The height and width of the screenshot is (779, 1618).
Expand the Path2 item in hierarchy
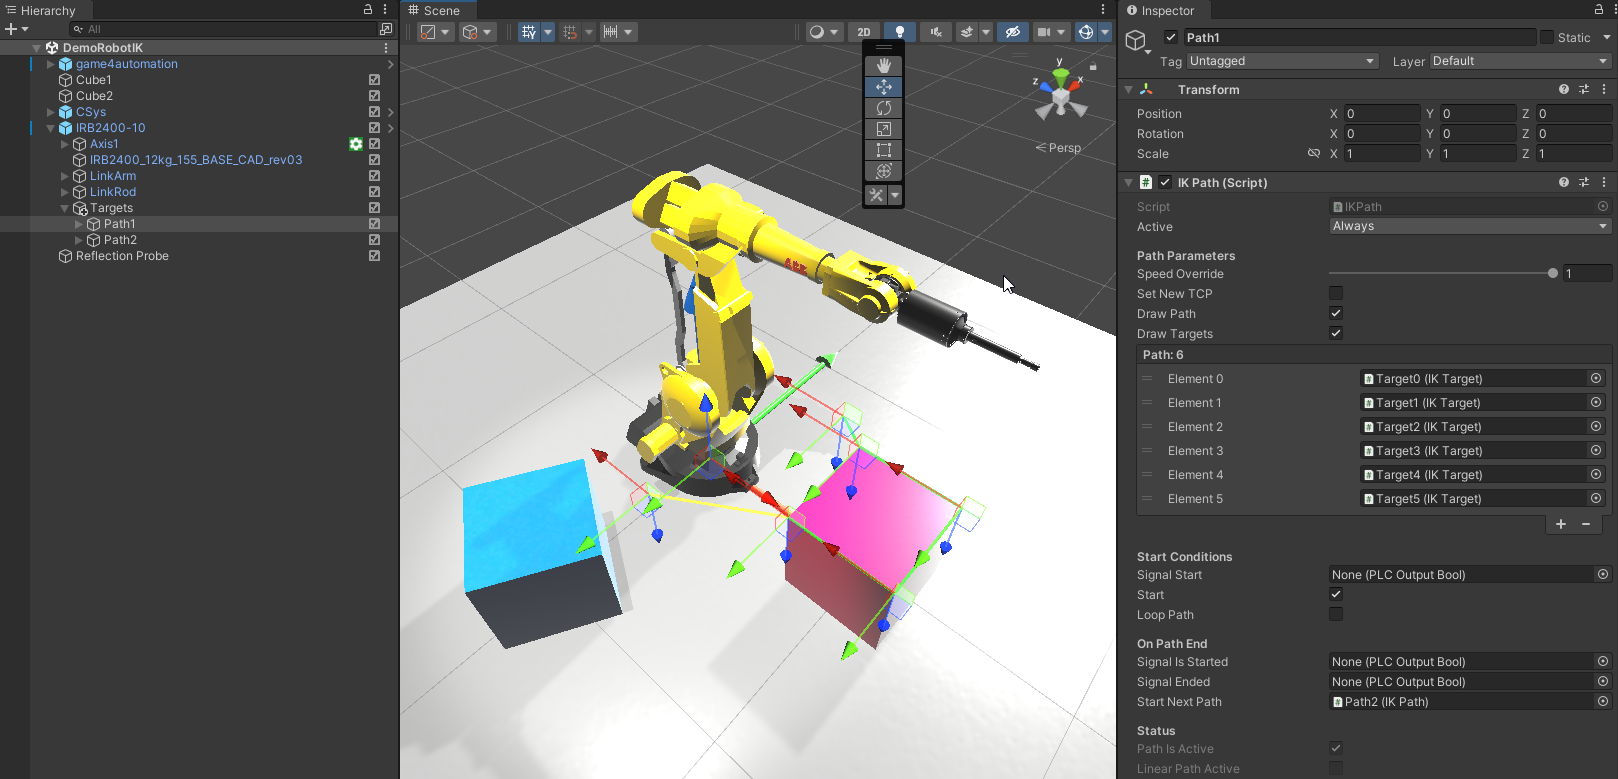point(79,240)
